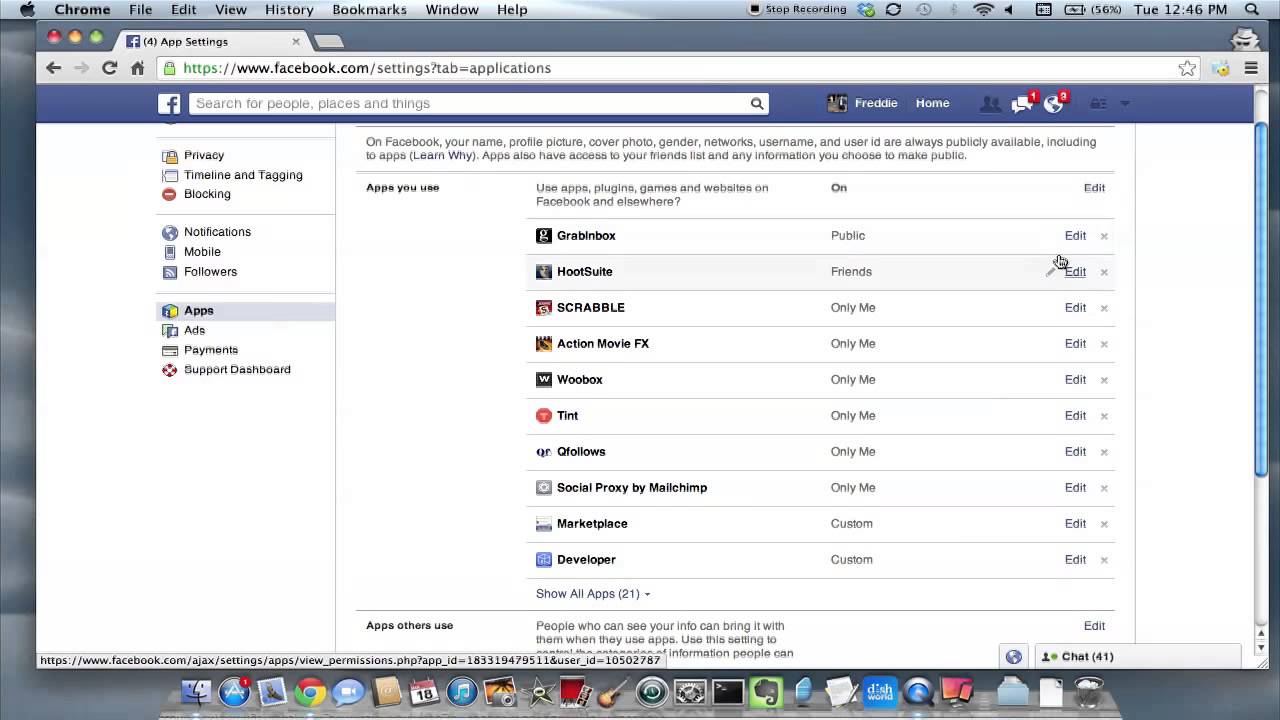
Task: Open Ads settings in sidebar
Action: (194, 330)
